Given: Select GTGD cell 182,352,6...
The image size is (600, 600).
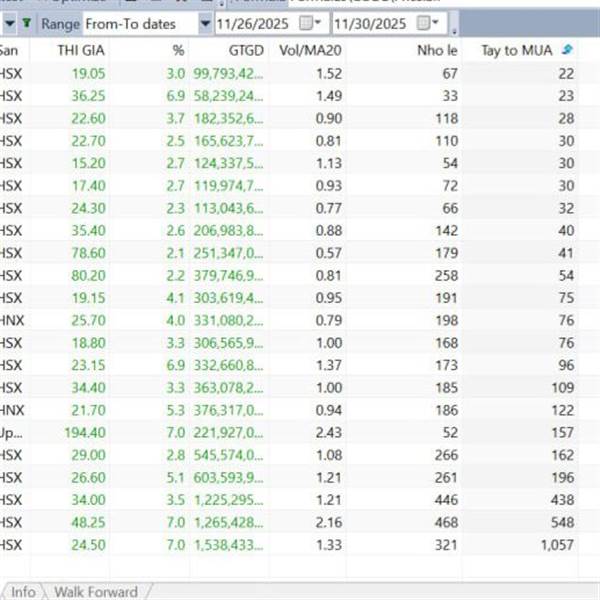Looking at the screenshot, I should 228,118.
